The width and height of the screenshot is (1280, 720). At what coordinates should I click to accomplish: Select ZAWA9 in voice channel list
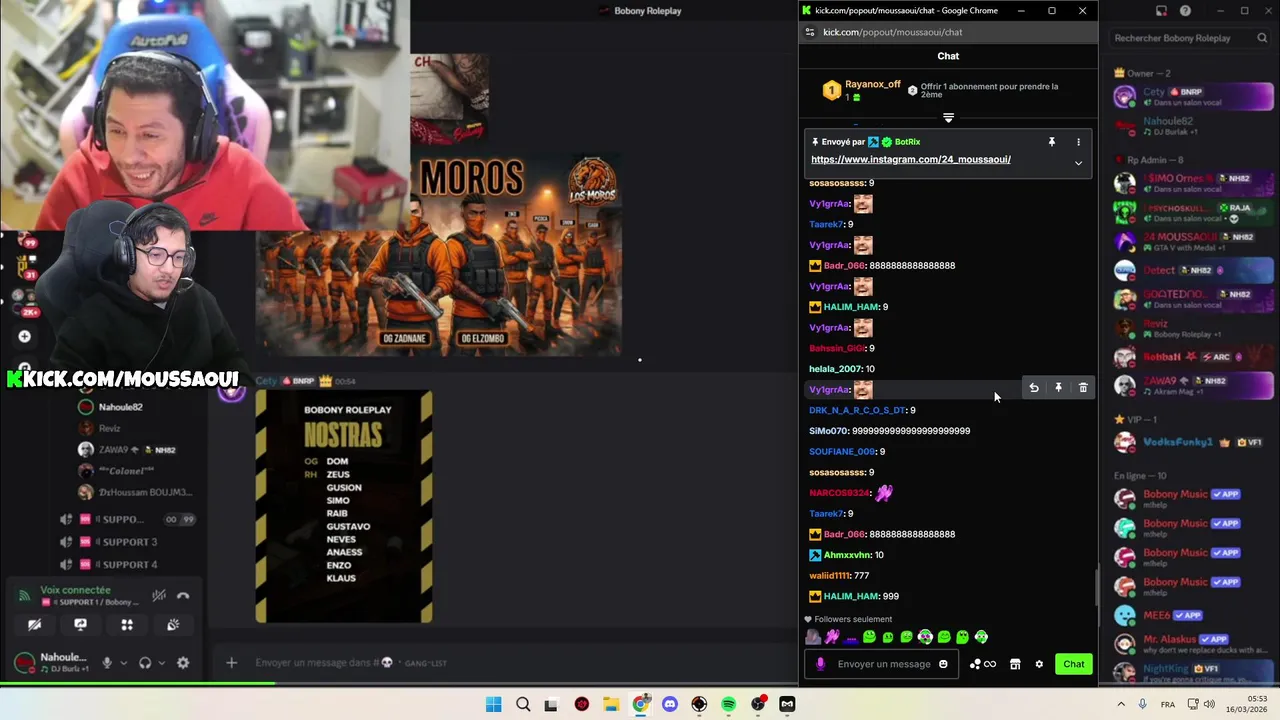click(x=127, y=450)
